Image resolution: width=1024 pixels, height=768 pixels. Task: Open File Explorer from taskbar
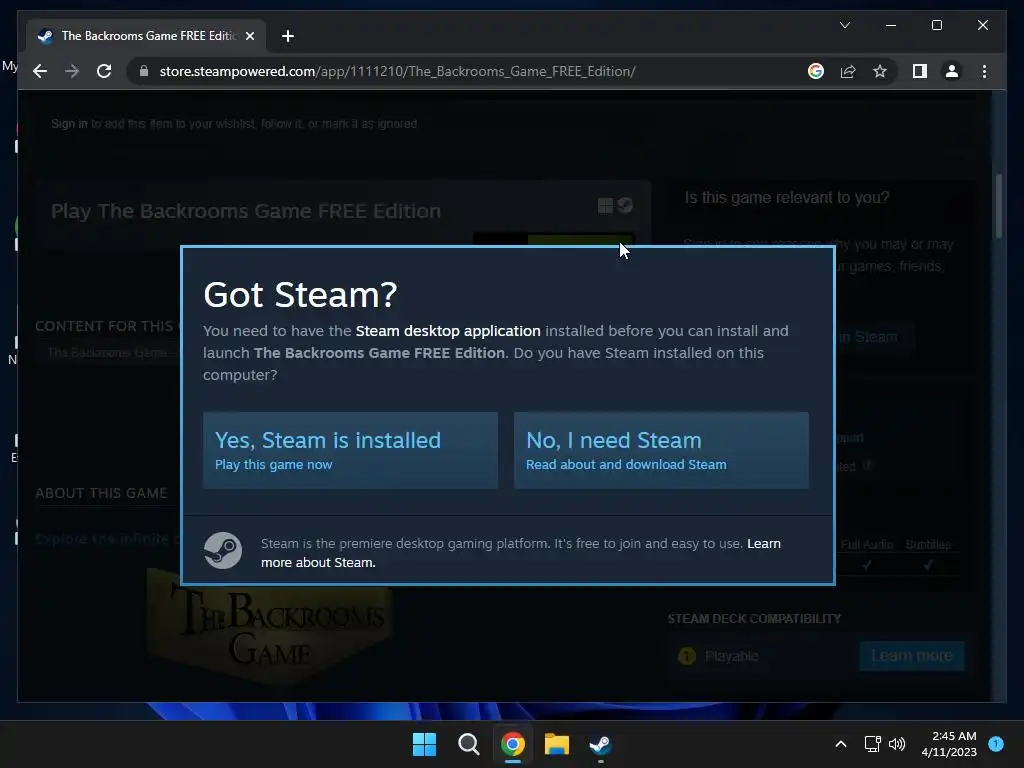[557, 744]
